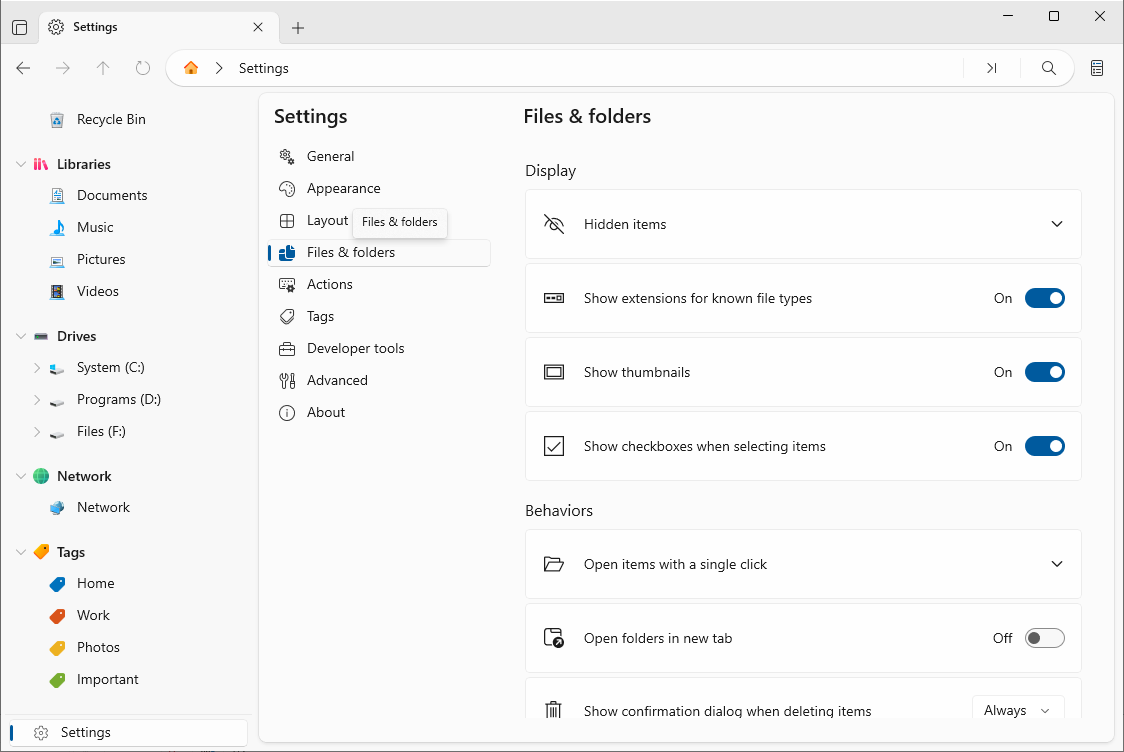Click the Videos library icon
The image size is (1124, 752).
57,292
